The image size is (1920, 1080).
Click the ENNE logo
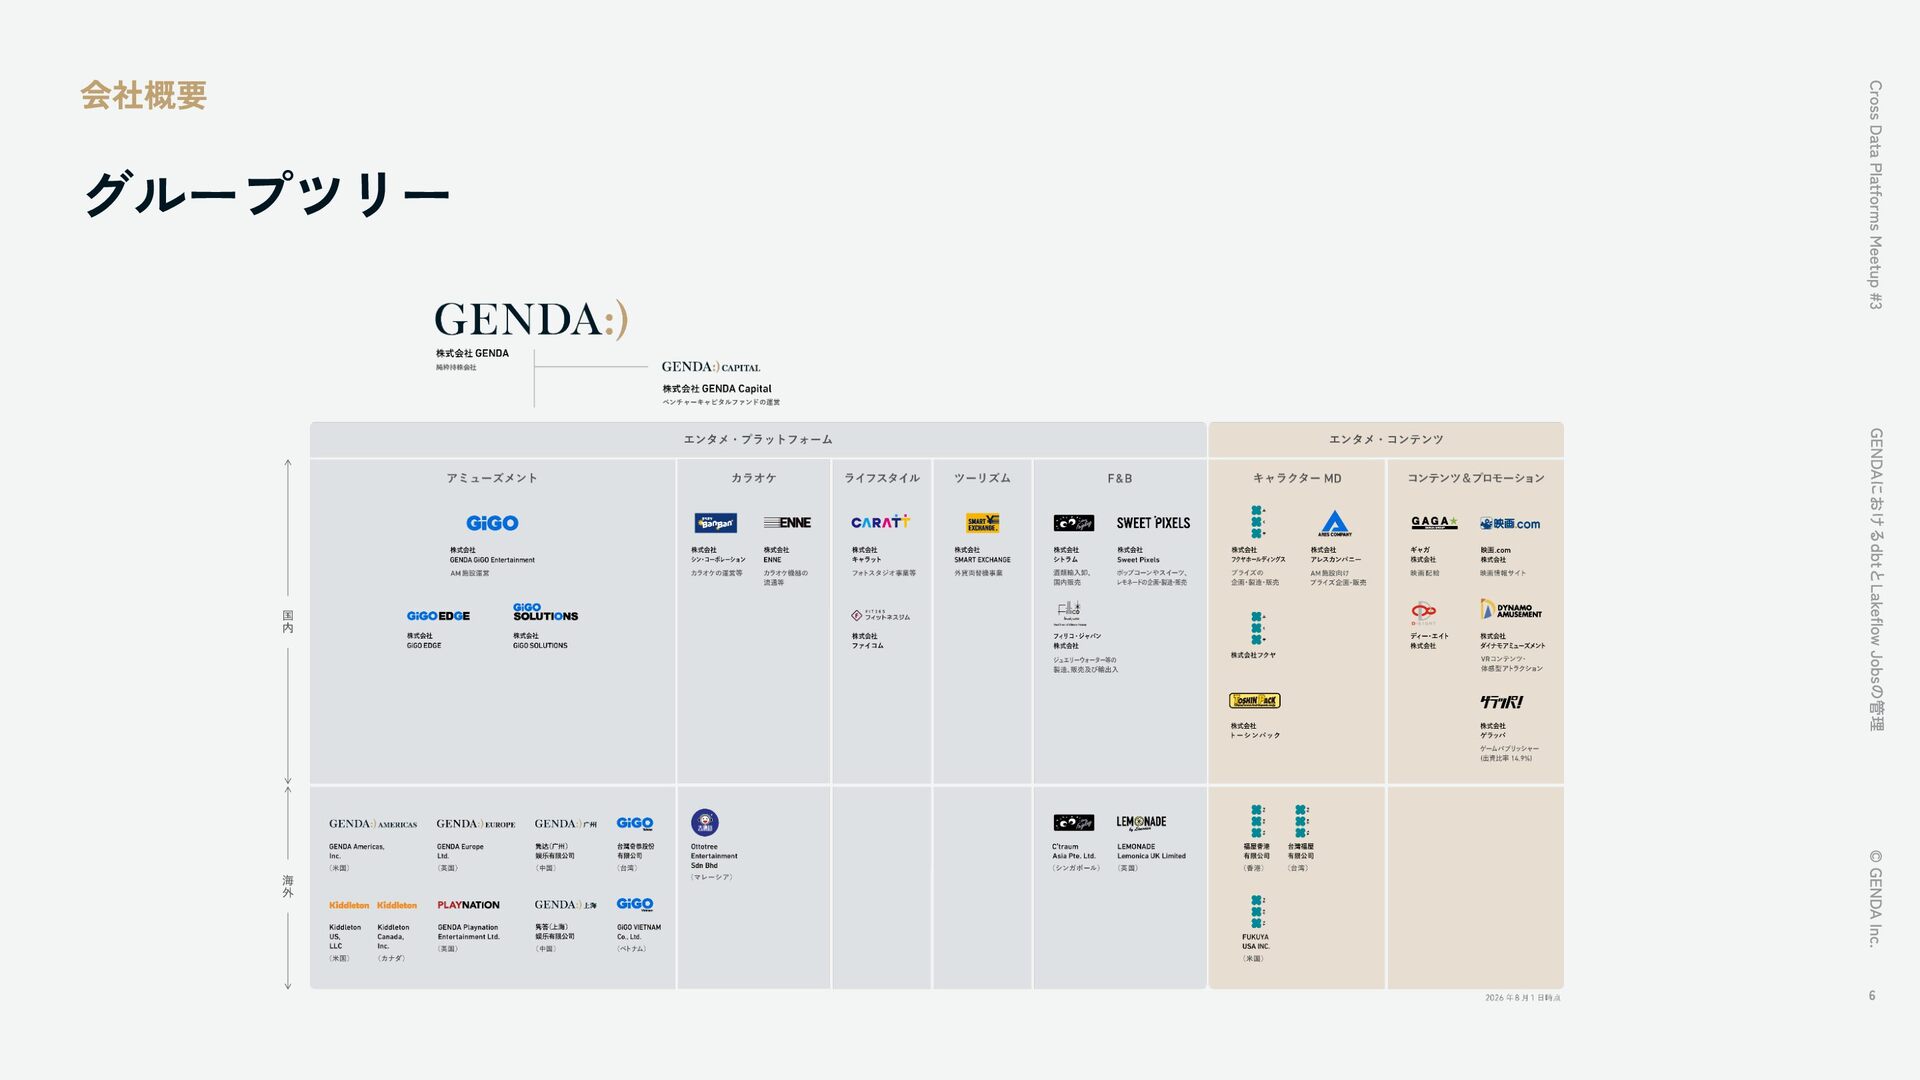(787, 523)
